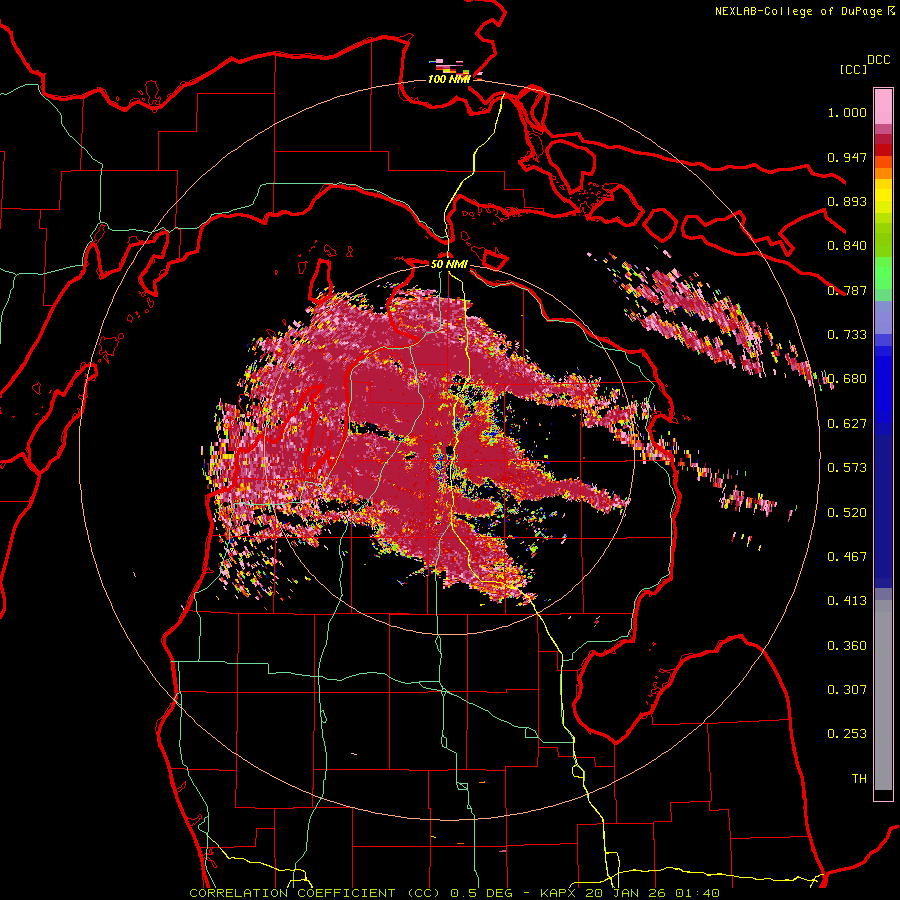Screen dimensions: 900x900
Task: Select the 0.467 legend value
Action: [847, 557]
